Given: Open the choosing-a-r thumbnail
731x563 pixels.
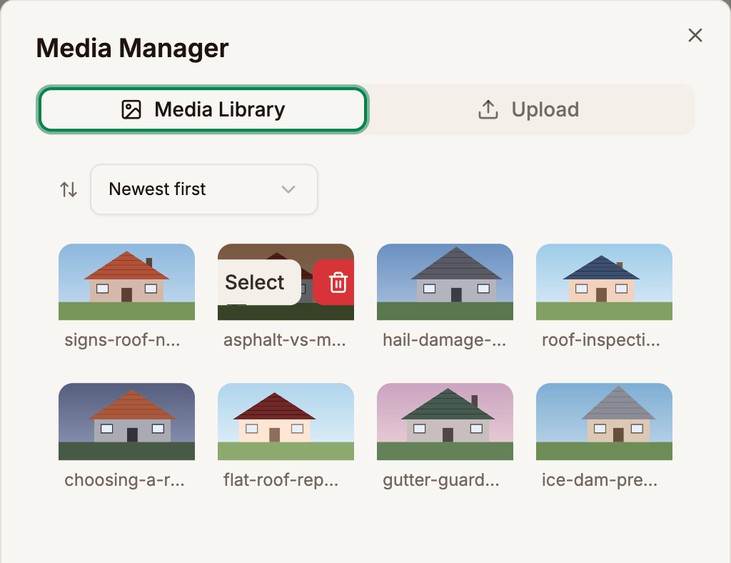Looking at the screenshot, I should tap(126, 421).
